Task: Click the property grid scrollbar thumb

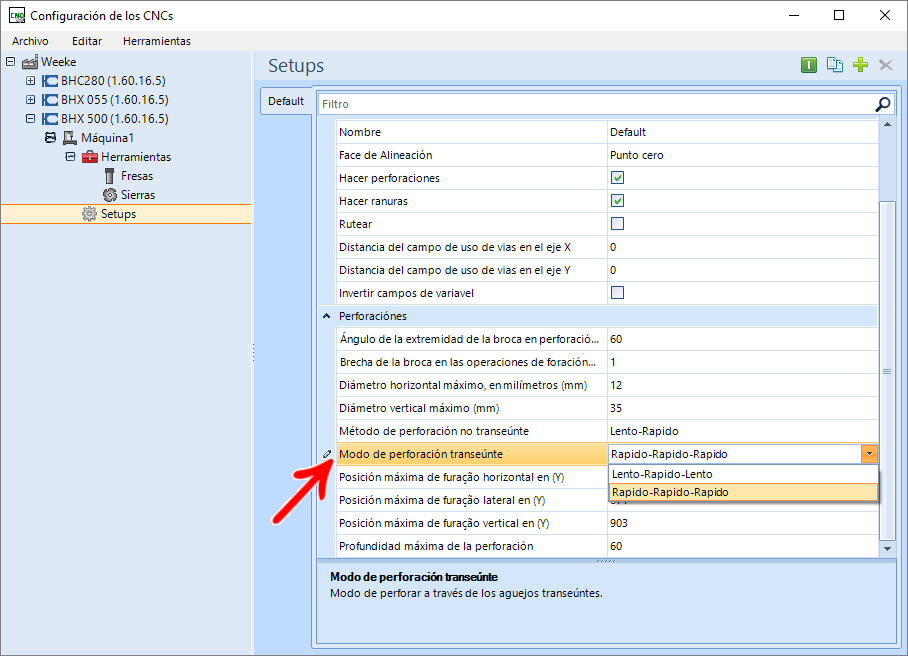Action: (887, 371)
